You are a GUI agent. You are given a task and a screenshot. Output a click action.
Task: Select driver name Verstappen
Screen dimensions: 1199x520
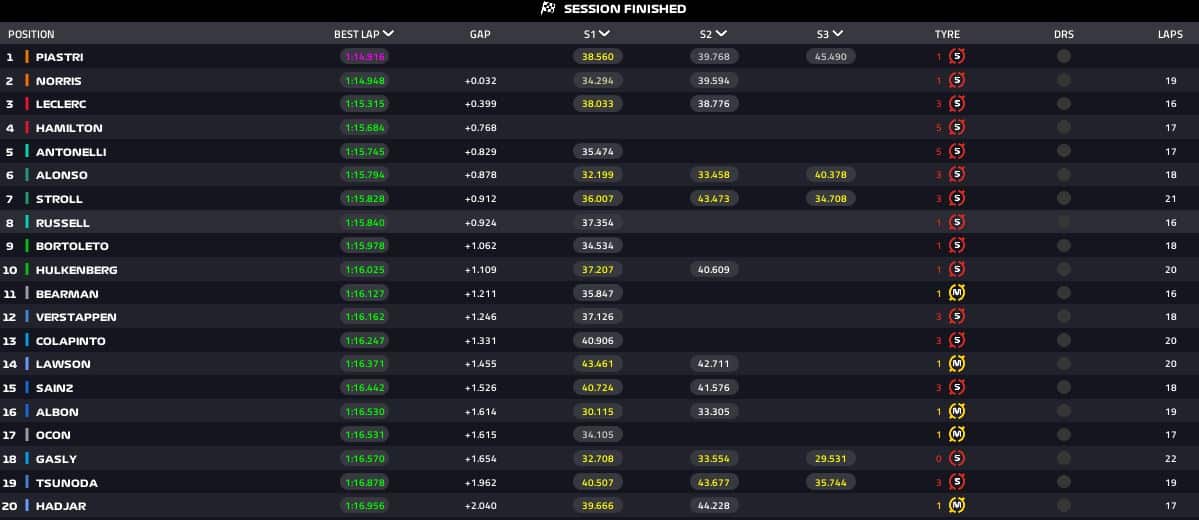point(76,317)
